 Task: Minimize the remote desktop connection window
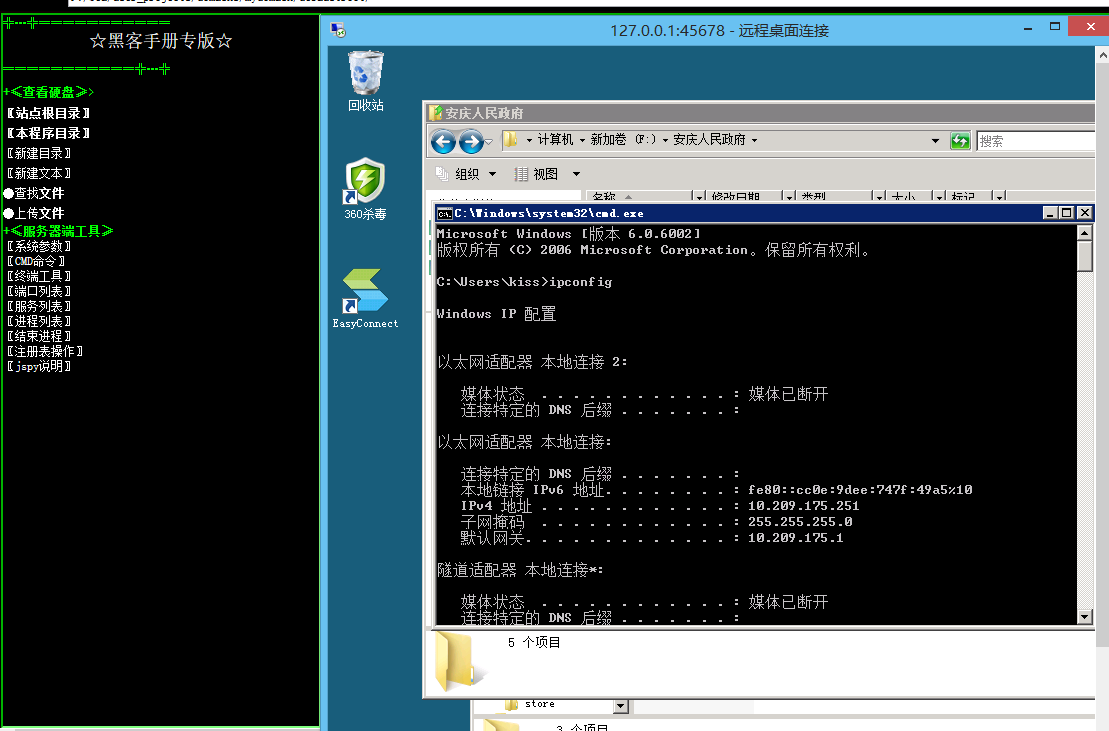(1027, 28)
